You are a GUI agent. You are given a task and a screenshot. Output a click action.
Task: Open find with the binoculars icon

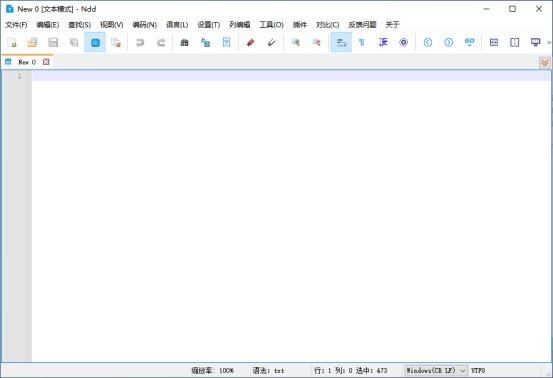tap(184, 43)
